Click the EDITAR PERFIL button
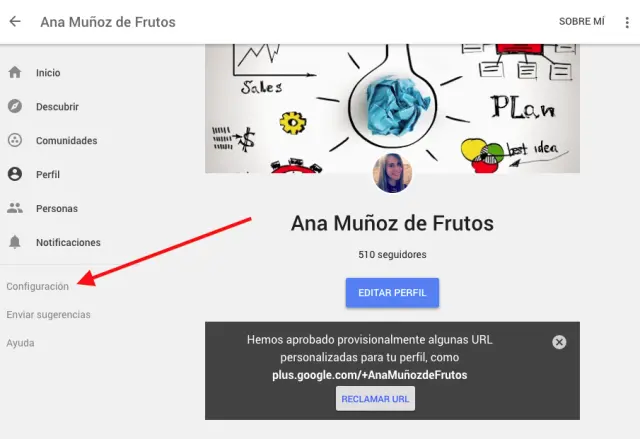 pos(392,293)
